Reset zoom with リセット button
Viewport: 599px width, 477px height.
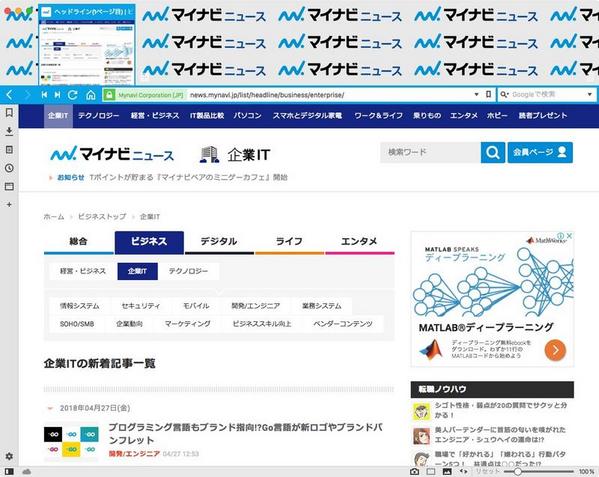point(487,472)
